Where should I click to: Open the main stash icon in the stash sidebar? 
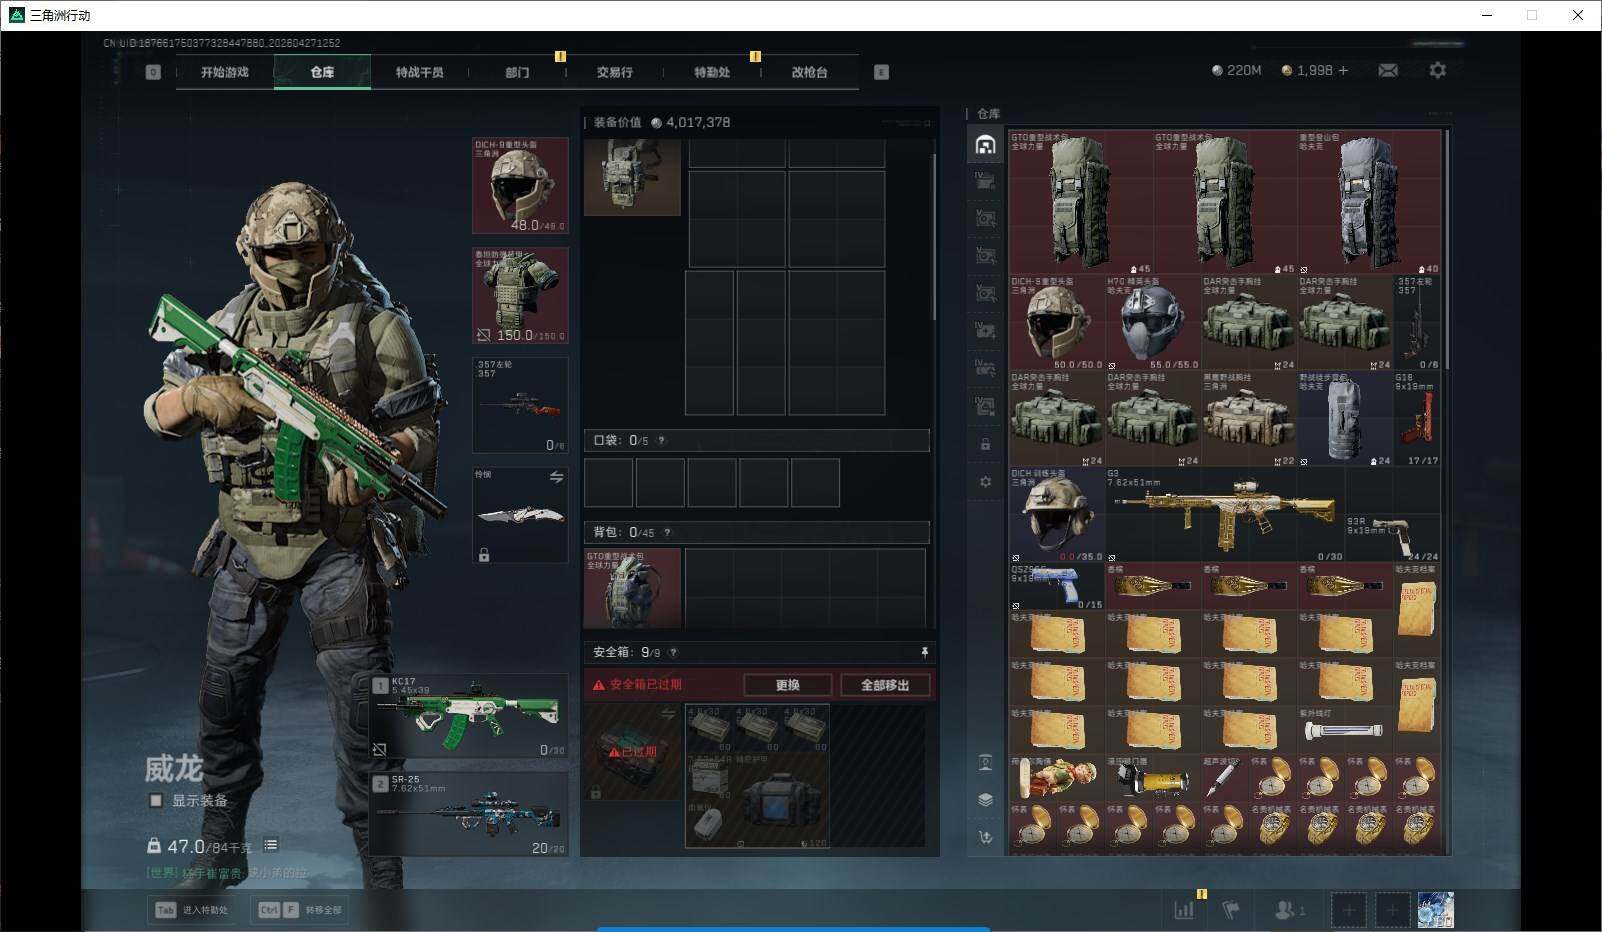(985, 145)
